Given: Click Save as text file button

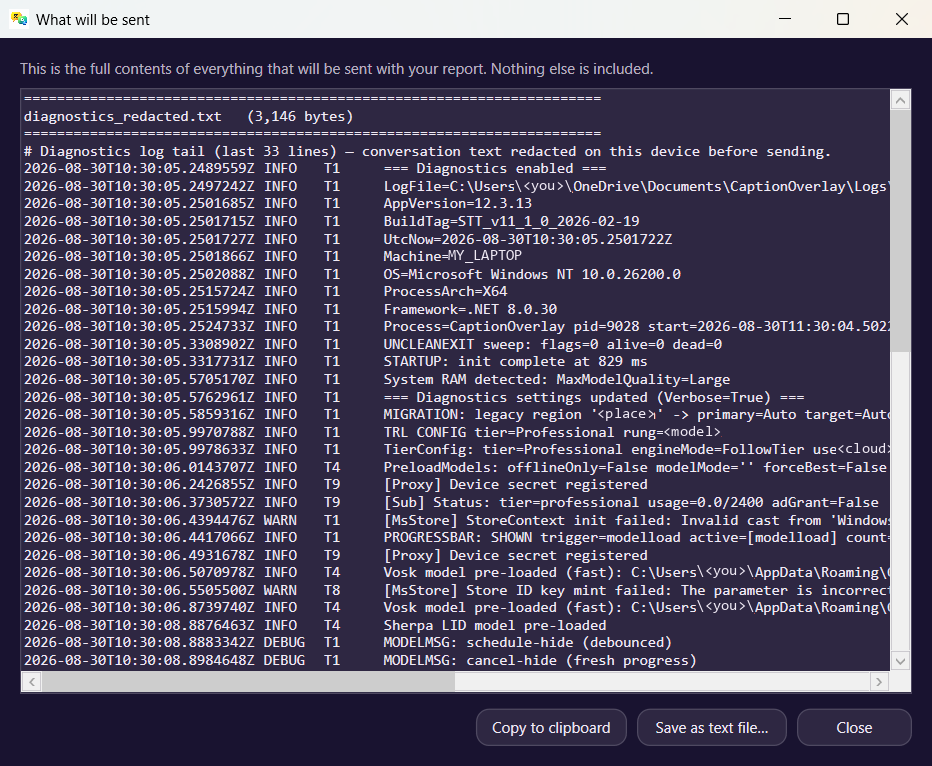Looking at the screenshot, I should (711, 727).
